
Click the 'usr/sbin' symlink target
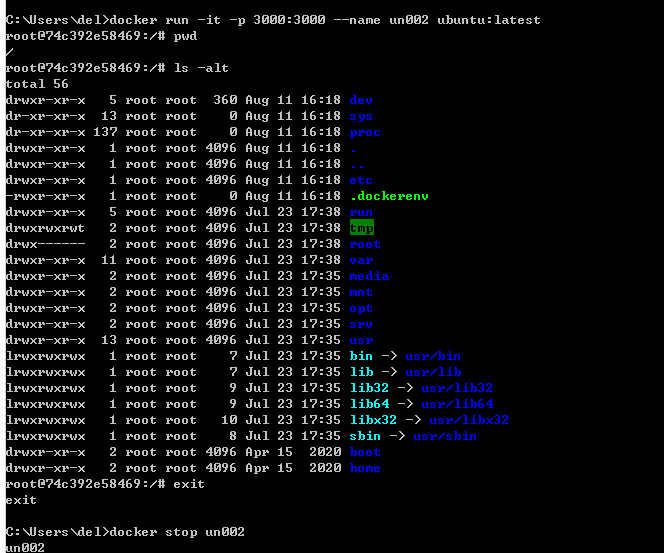[445, 436]
